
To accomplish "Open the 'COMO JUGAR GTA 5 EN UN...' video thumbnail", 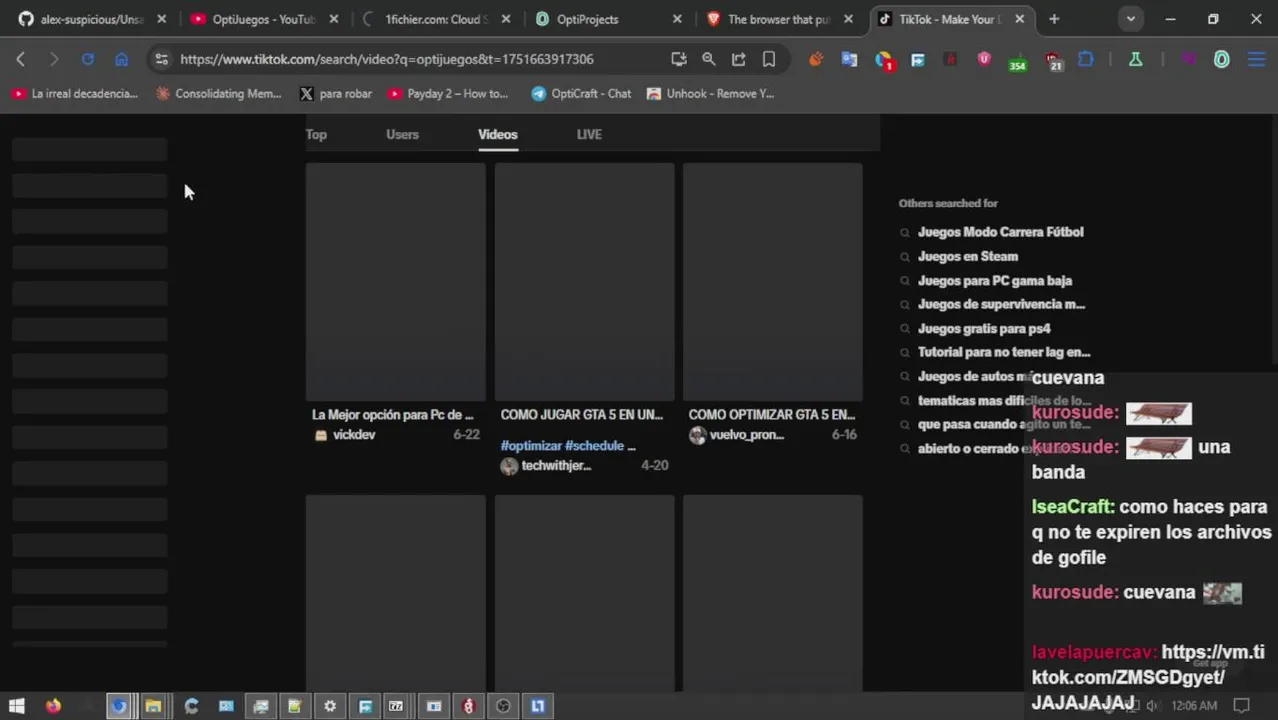I will coord(584,282).
